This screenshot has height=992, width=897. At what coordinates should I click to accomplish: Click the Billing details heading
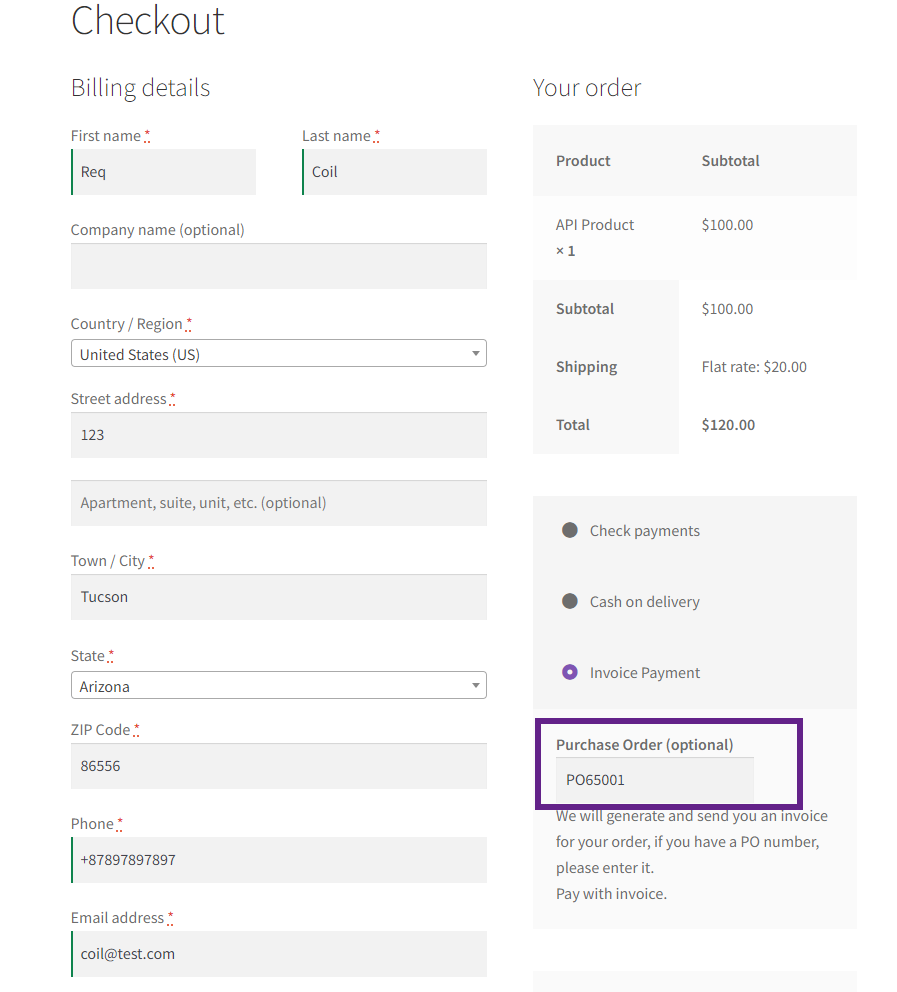[x=140, y=88]
